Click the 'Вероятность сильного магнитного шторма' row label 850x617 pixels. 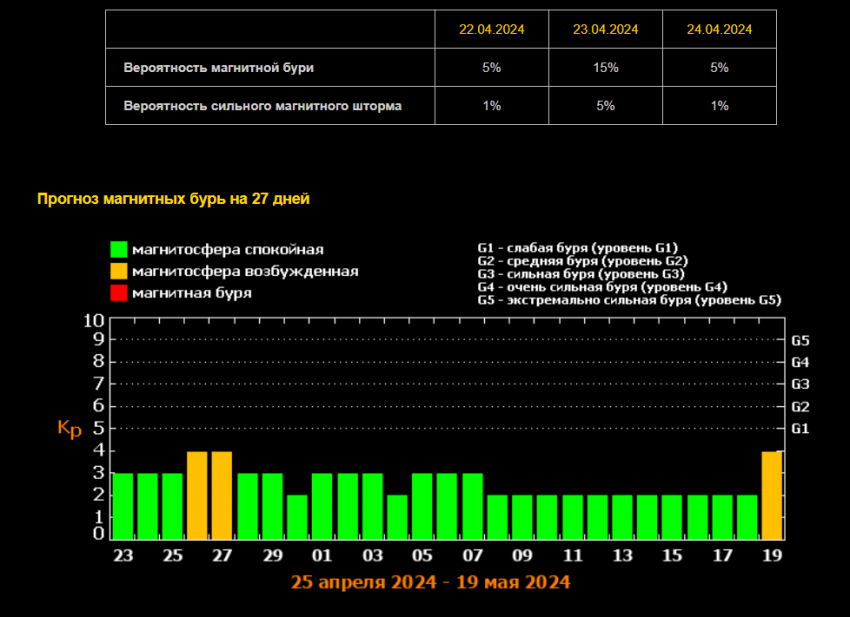point(262,106)
